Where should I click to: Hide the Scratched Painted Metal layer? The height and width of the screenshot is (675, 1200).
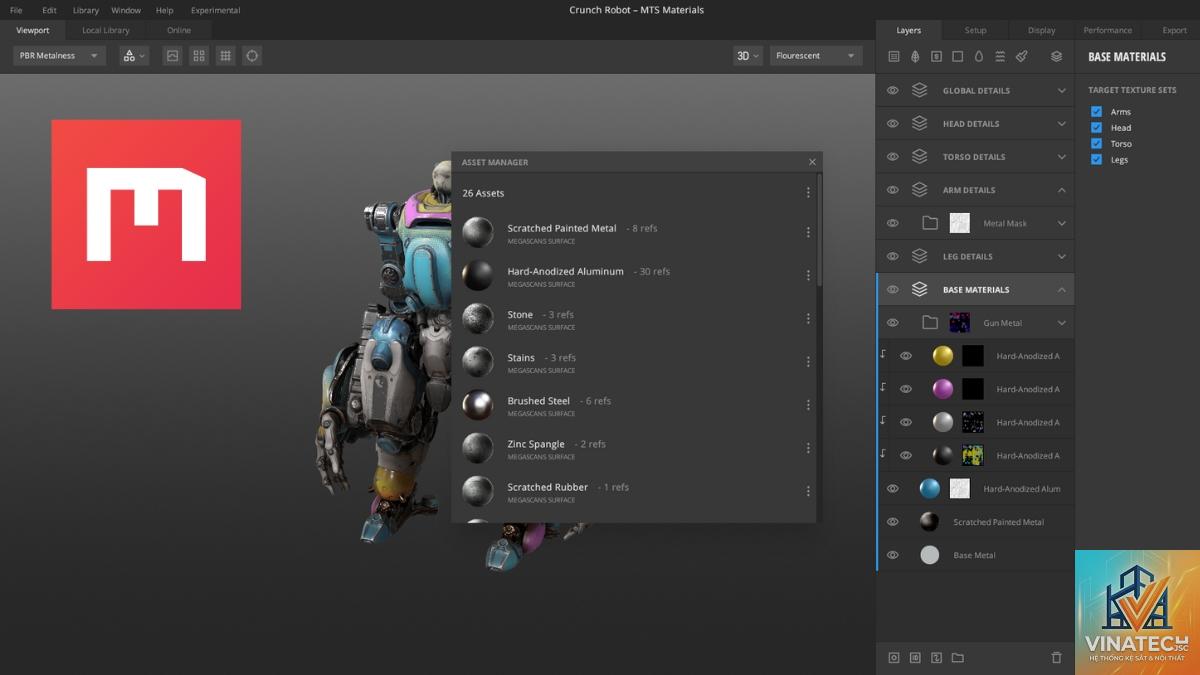click(x=893, y=522)
